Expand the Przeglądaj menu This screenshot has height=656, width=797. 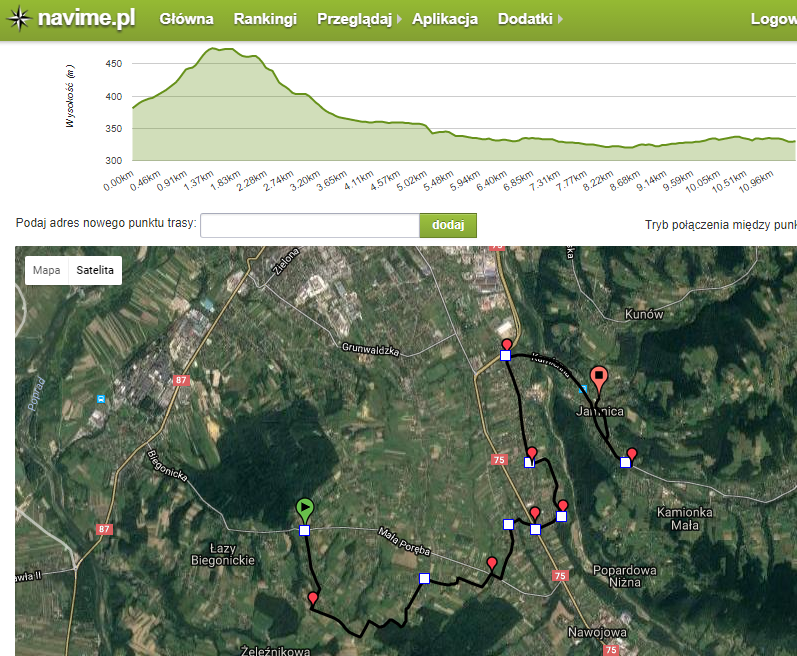pyautogui.click(x=359, y=19)
